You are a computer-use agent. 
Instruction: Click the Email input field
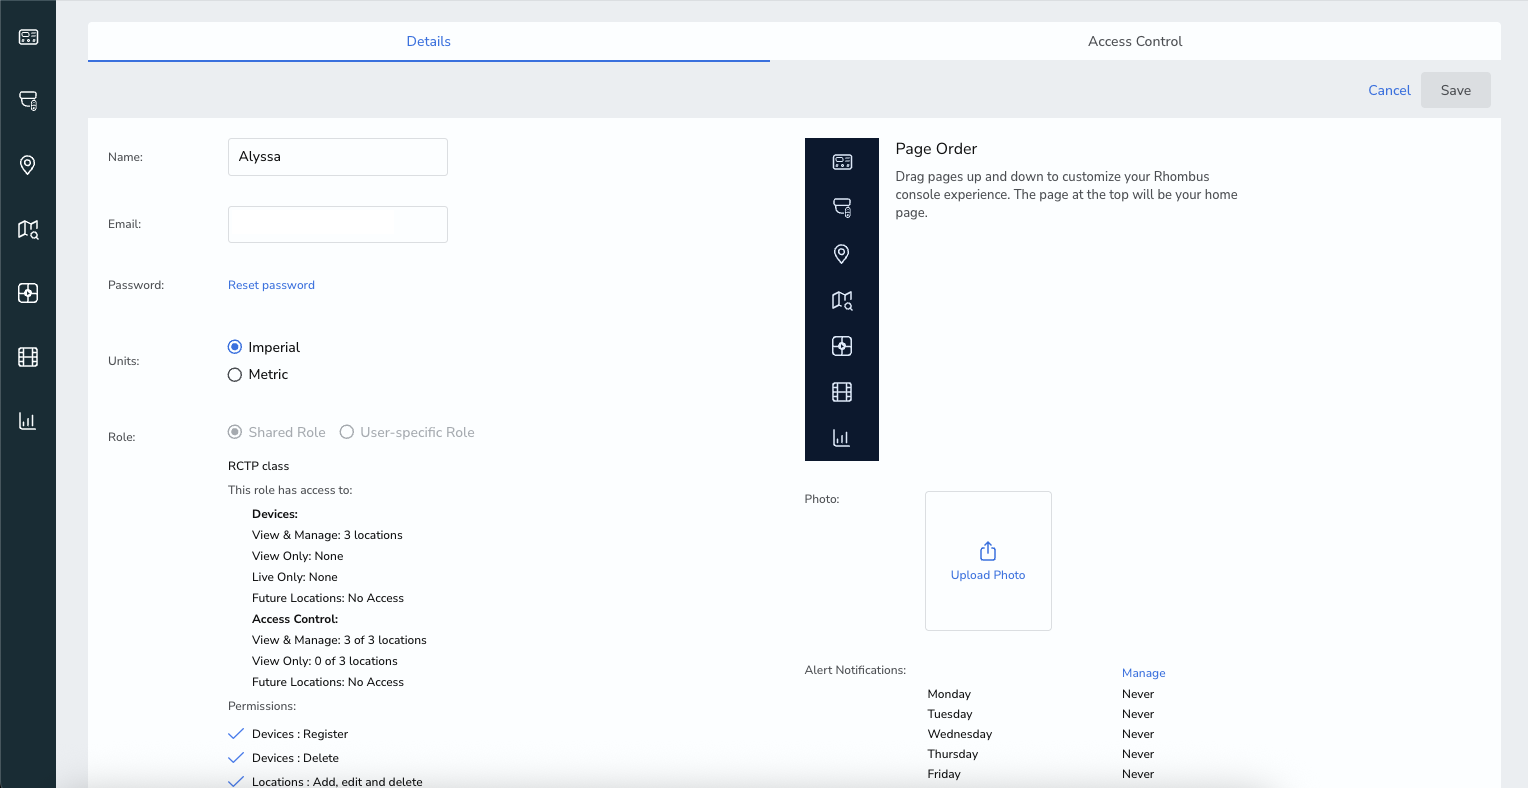click(x=338, y=224)
